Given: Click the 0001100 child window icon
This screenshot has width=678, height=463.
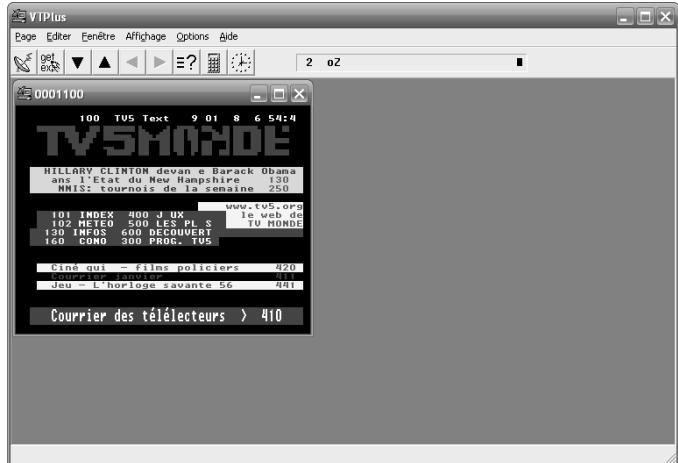Looking at the screenshot, I should pos(24,93).
